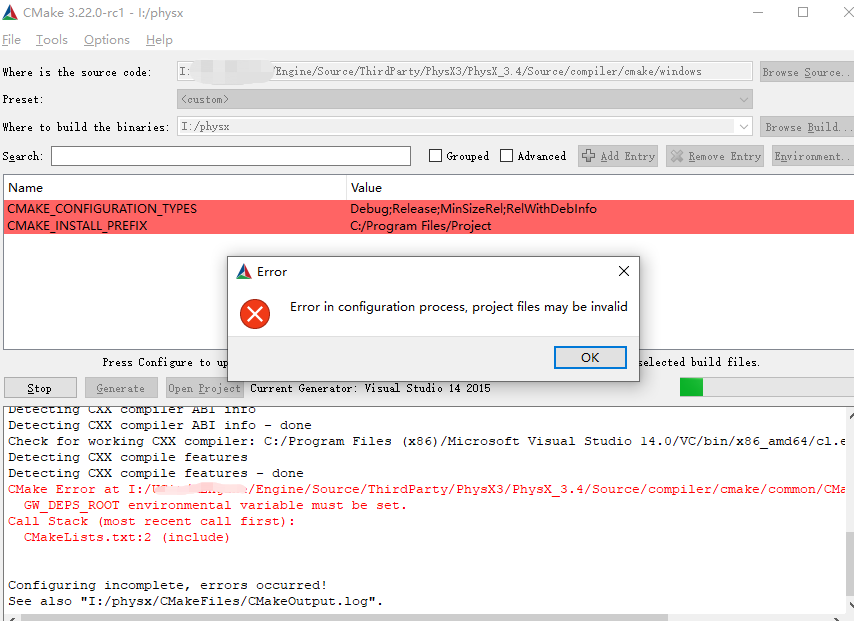The image size is (854, 621).
Task: Click the 'Detecting CXX compile features - done' line
Action: (x=156, y=473)
